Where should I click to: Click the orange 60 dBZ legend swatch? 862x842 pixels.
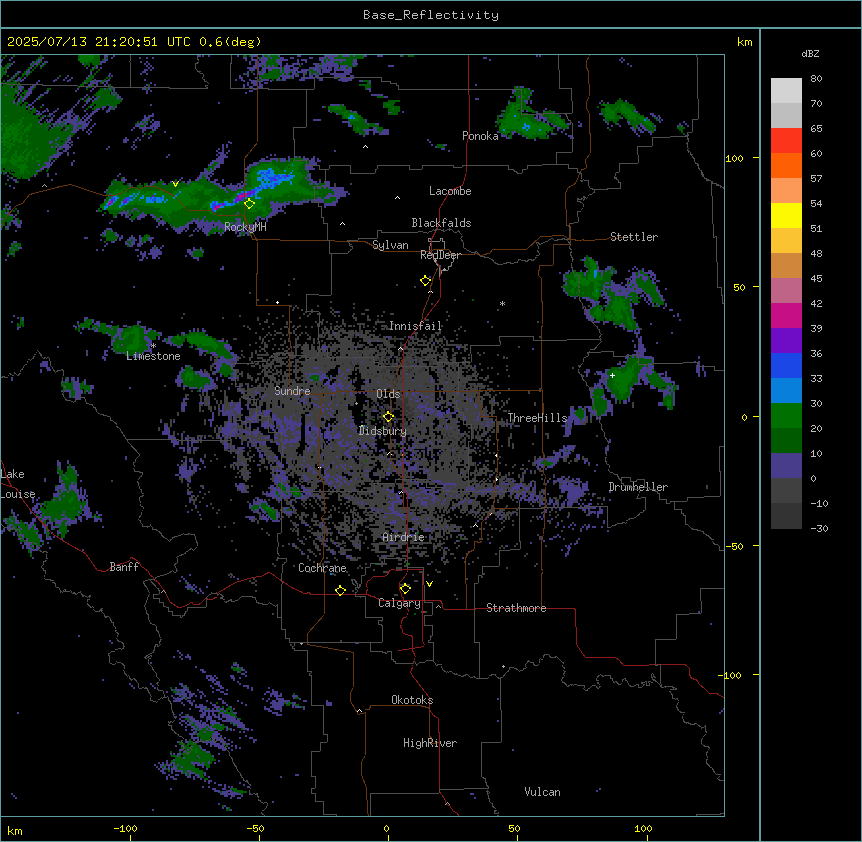point(786,165)
